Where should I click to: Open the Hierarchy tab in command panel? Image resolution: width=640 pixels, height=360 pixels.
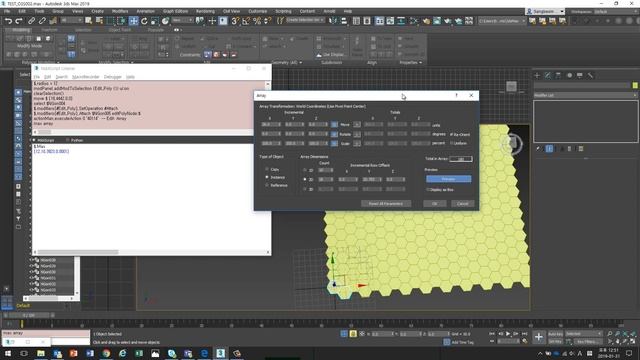click(x=558, y=76)
